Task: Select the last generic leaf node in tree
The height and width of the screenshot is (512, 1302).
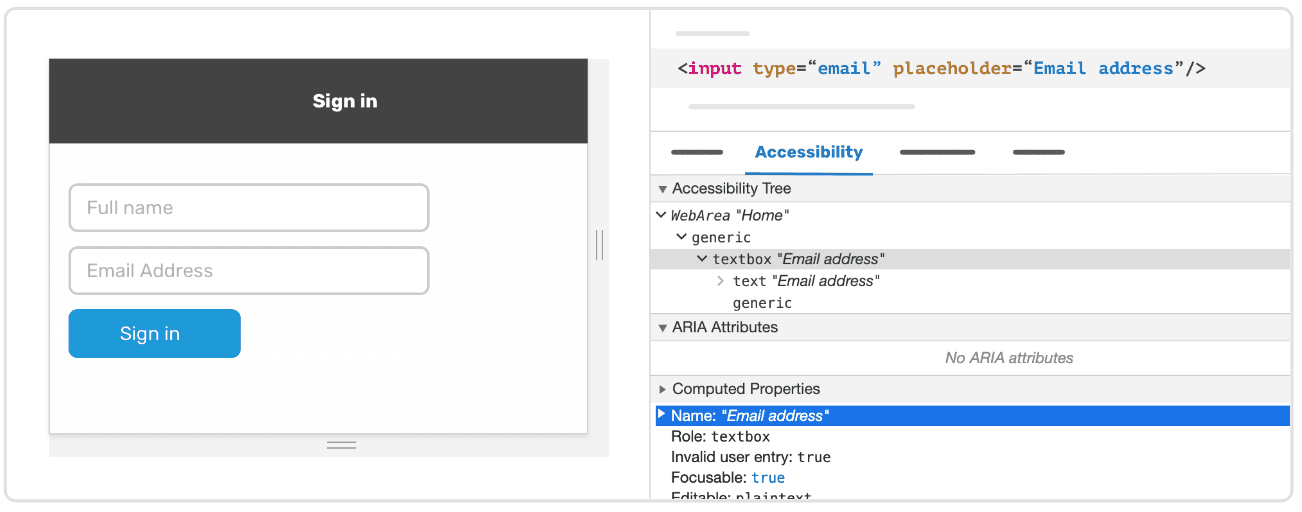Action: point(762,303)
